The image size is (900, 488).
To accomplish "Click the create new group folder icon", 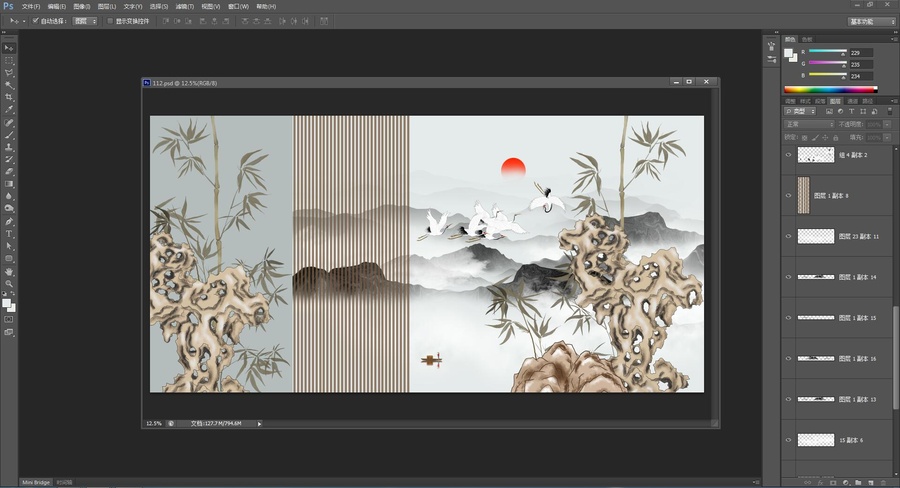I will pos(858,483).
